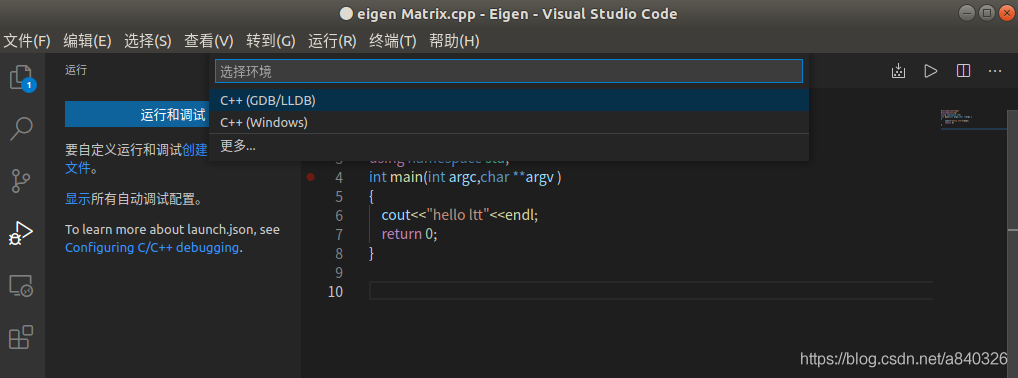The height and width of the screenshot is (378, 1018).
Task: Click the 'int main' code line
Action: pyautogui.click(x=465, y=177)
